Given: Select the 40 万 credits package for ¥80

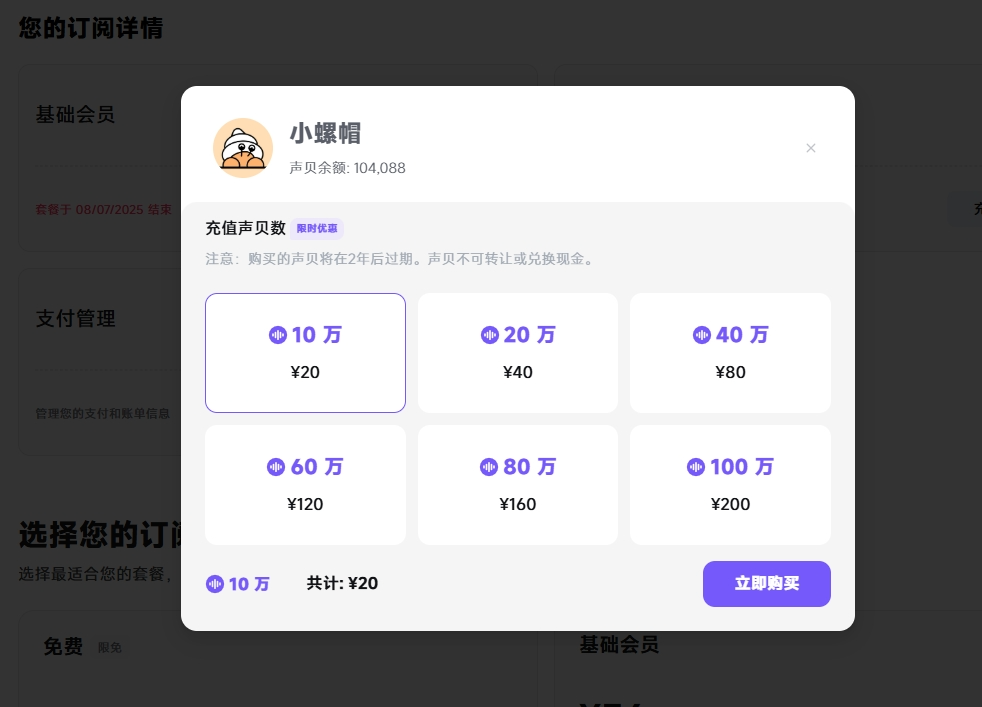Looking at the screenshot, I should coord(730,353).
